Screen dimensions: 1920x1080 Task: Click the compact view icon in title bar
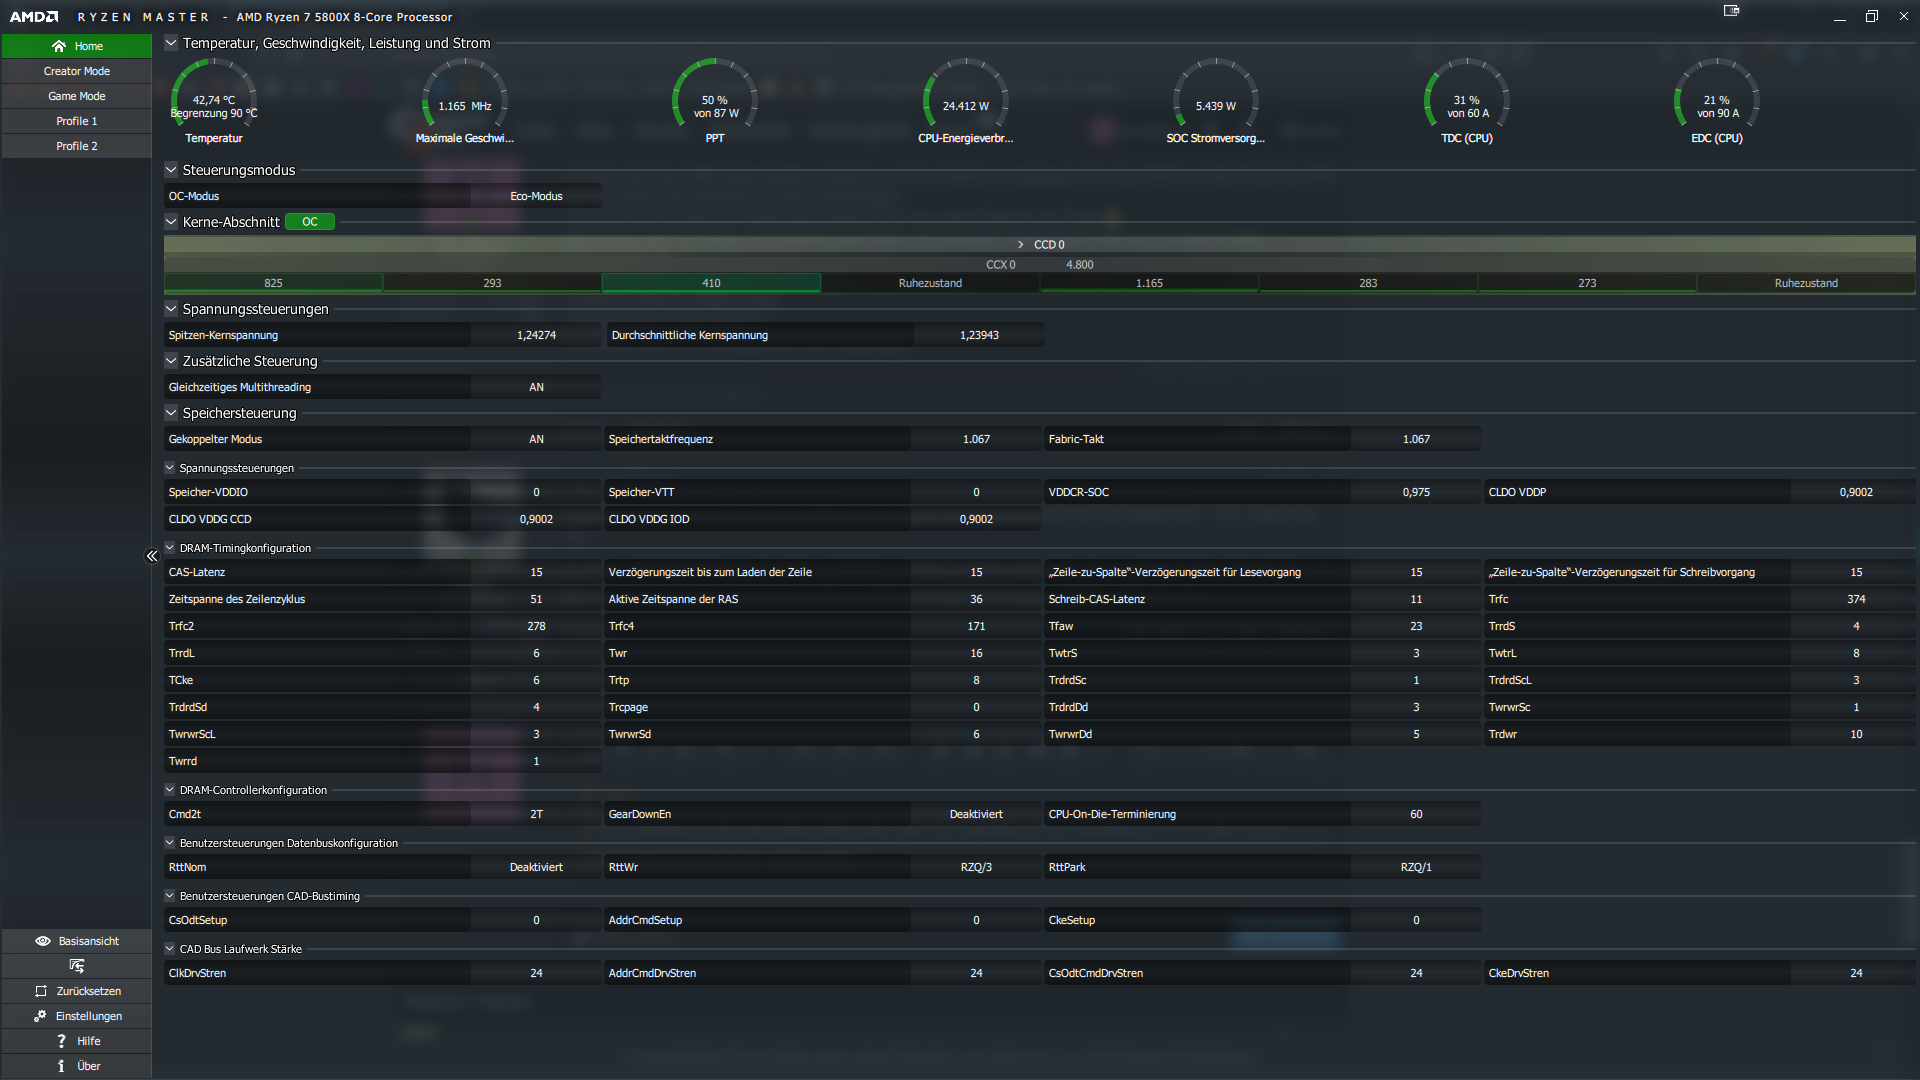1731,11
